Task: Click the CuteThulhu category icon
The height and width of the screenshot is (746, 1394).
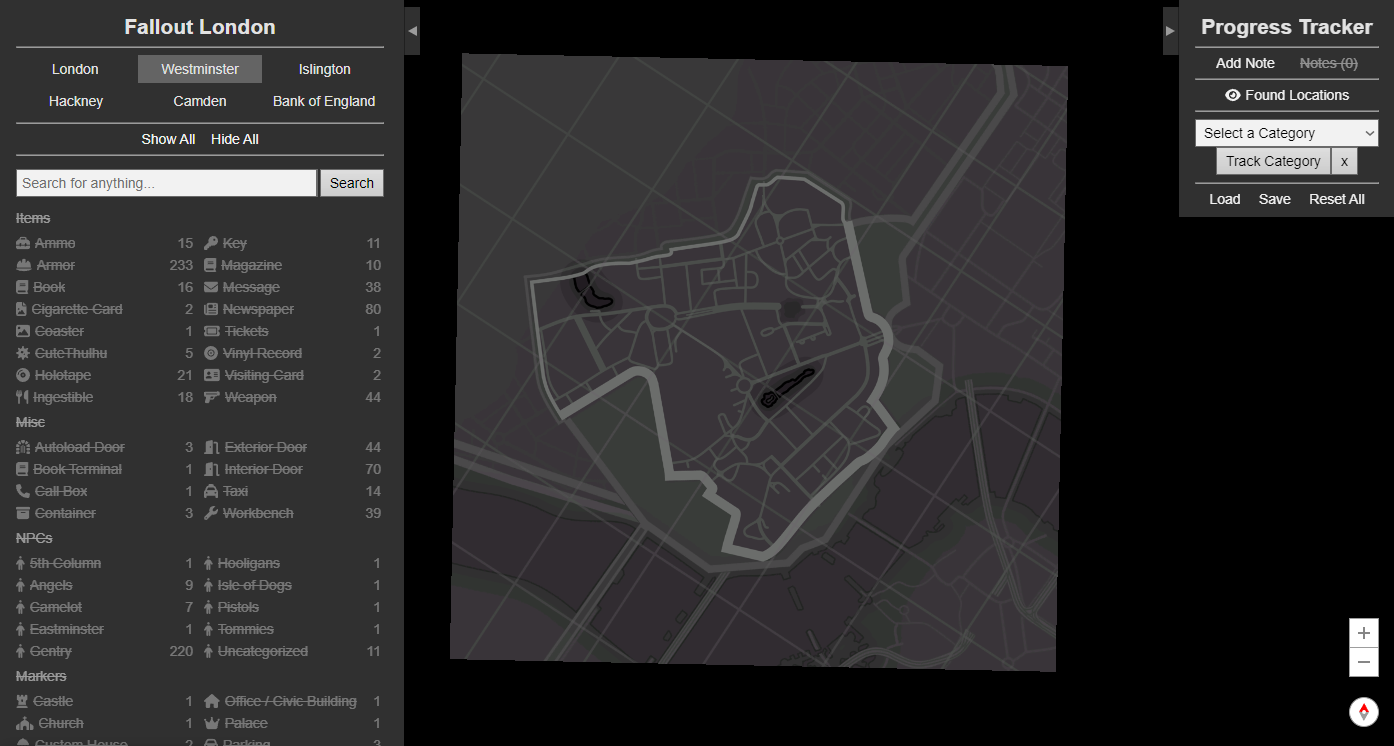Action: (23, 353)
